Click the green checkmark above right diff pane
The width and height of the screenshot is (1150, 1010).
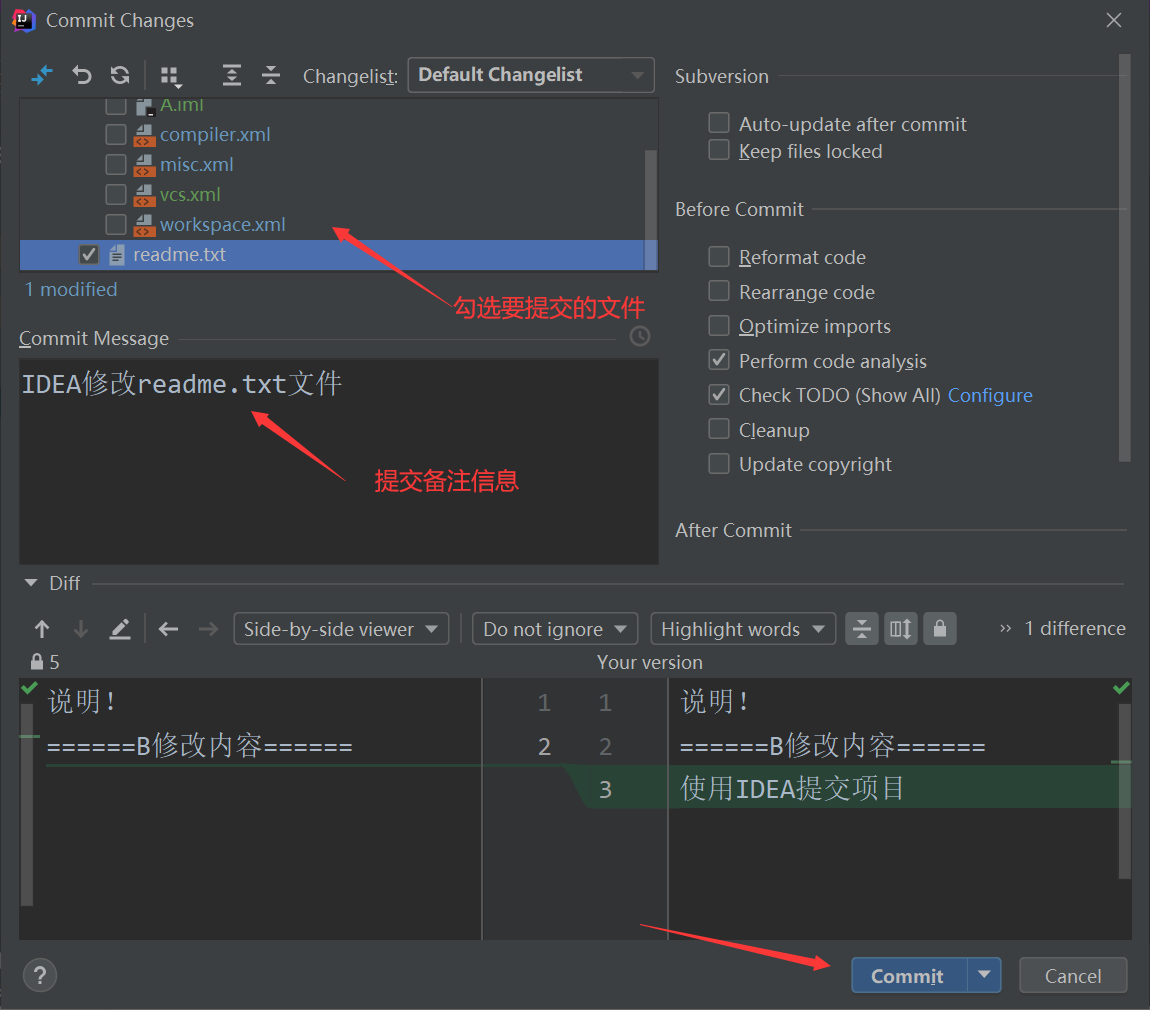pos(1121,688)
